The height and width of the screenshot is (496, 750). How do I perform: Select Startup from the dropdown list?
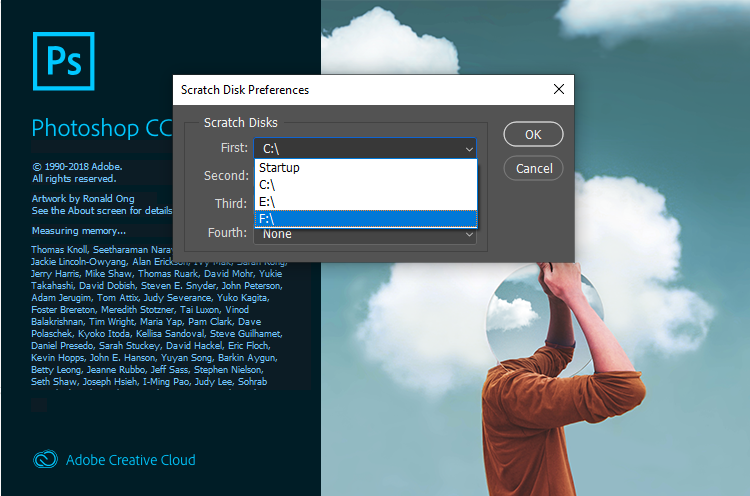click(281, 167)
